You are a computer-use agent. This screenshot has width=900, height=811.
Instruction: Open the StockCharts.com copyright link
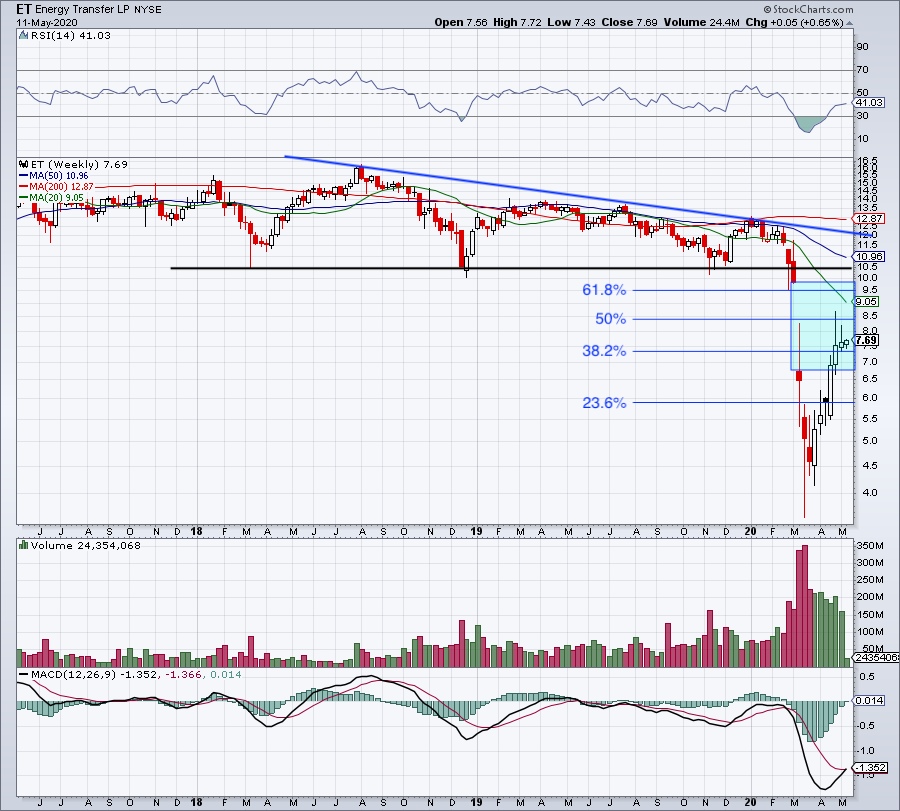(808, 9)
